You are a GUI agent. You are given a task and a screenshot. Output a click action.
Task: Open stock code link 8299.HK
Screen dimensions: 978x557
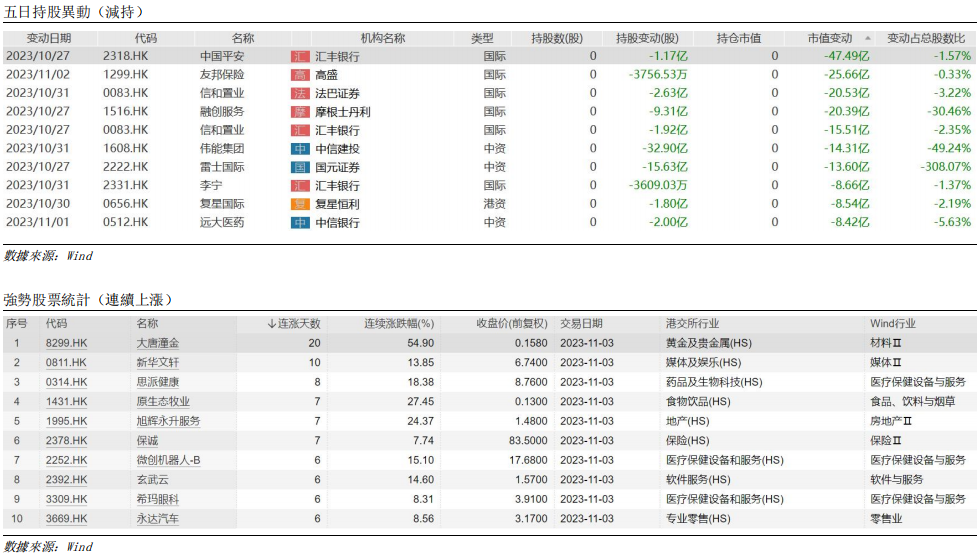[67, 343]
